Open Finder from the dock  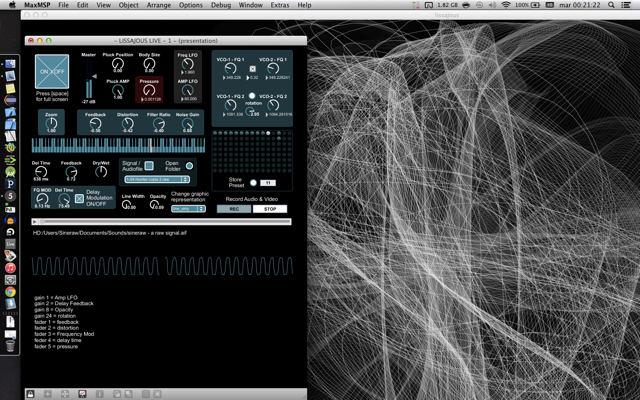pyautogui.click(x=10, y=64)
